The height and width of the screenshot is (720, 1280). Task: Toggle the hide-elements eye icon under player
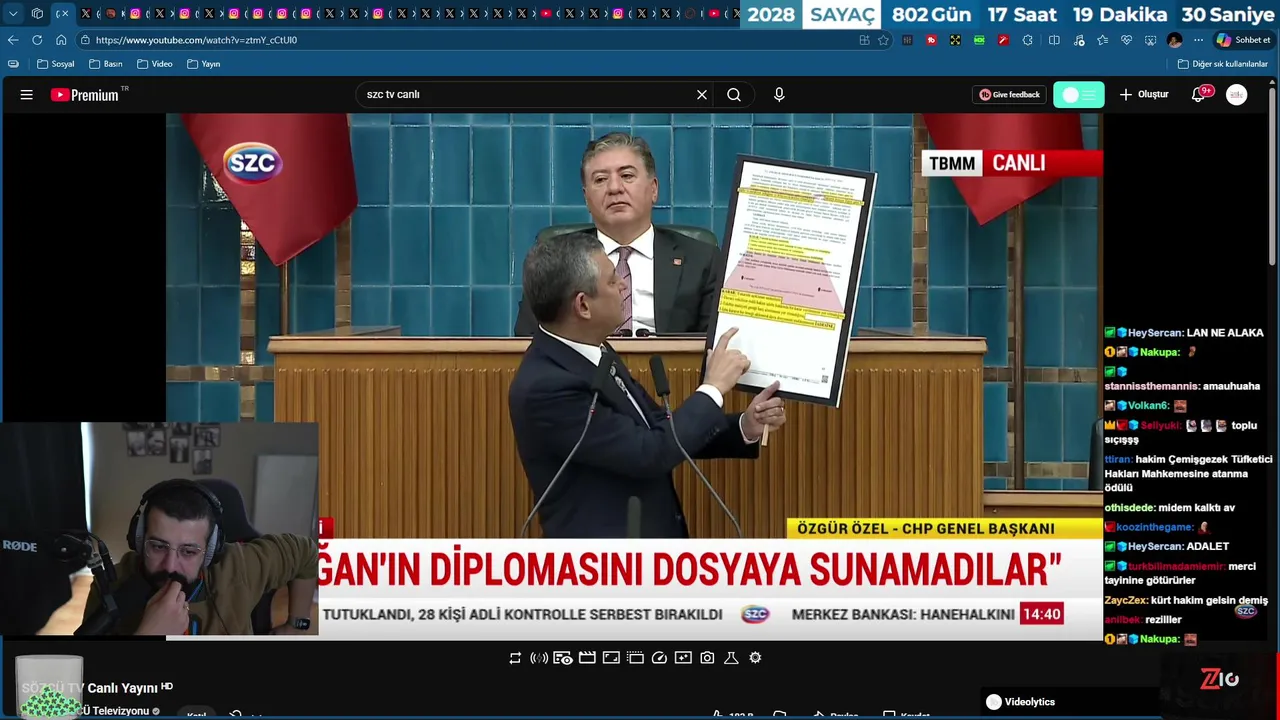click(563, 658)
